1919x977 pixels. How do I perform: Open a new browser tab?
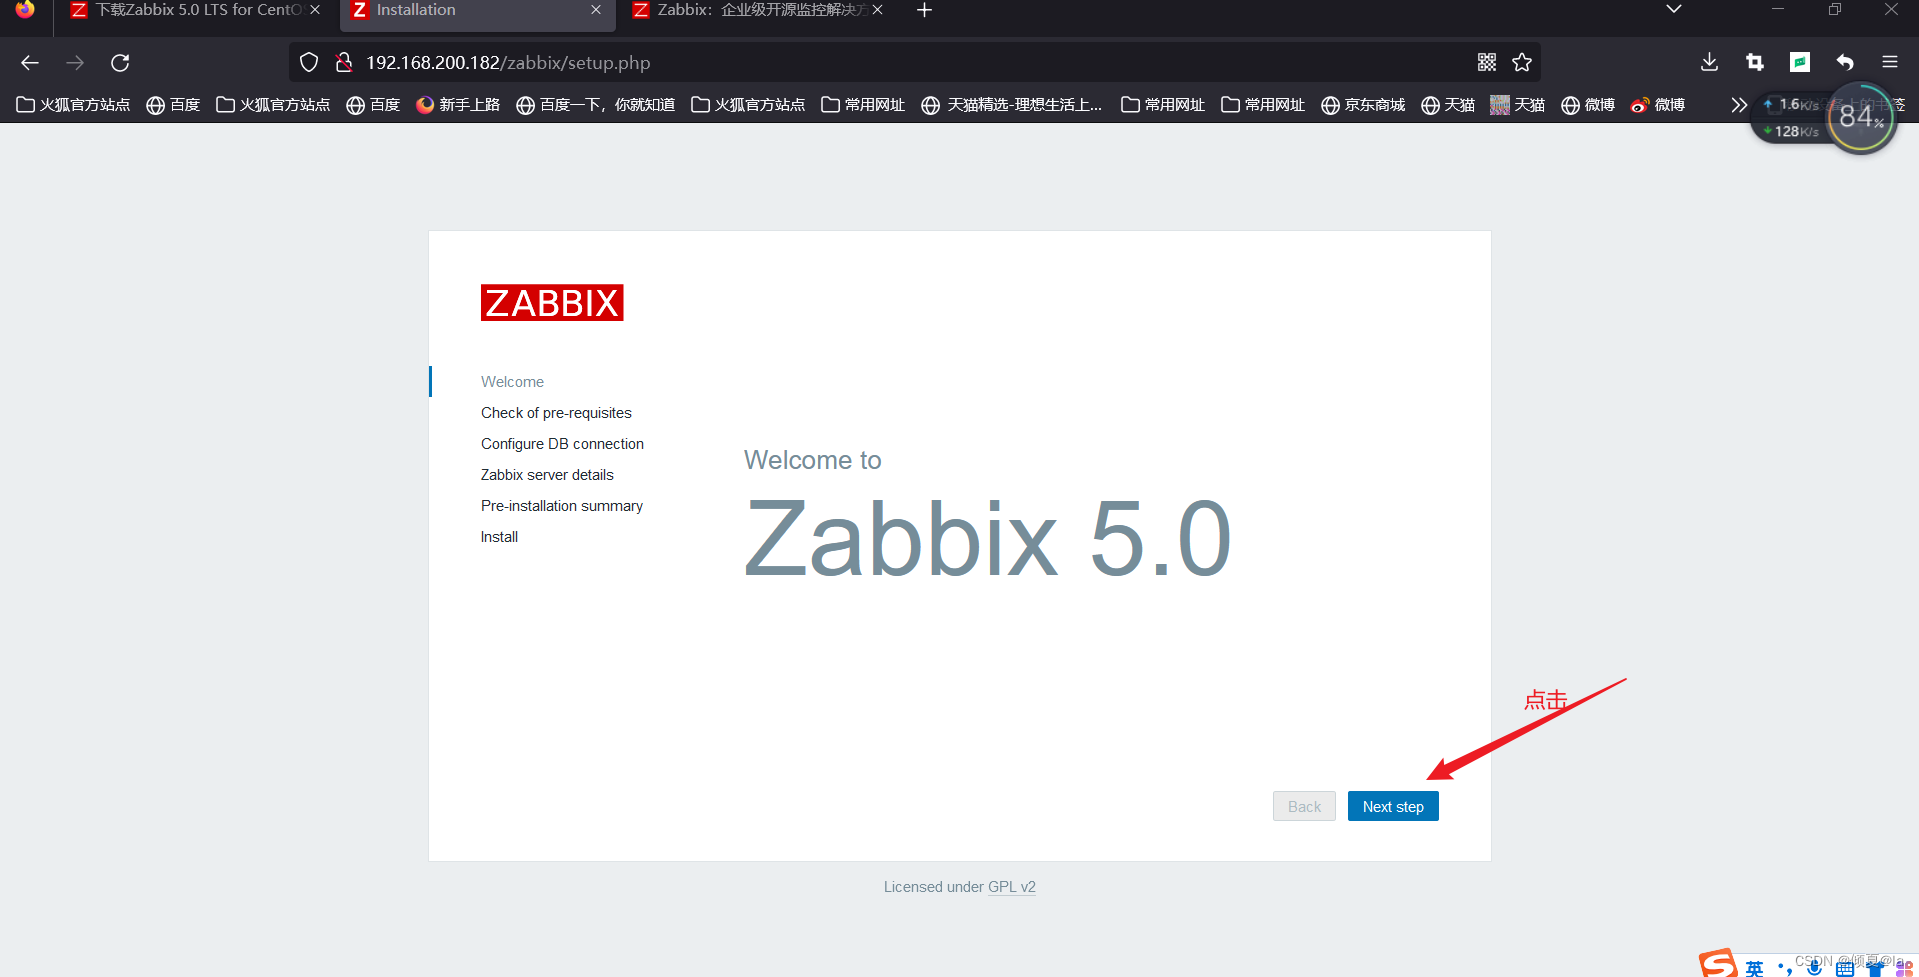[924, 10]
